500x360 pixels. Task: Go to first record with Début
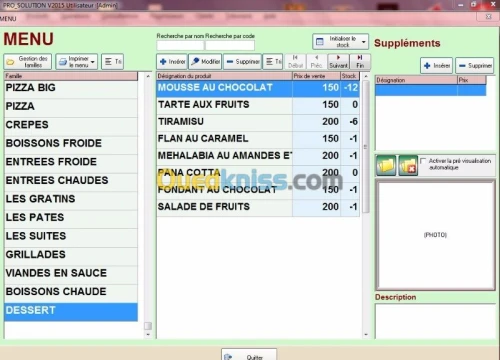(x=295, y=62)
